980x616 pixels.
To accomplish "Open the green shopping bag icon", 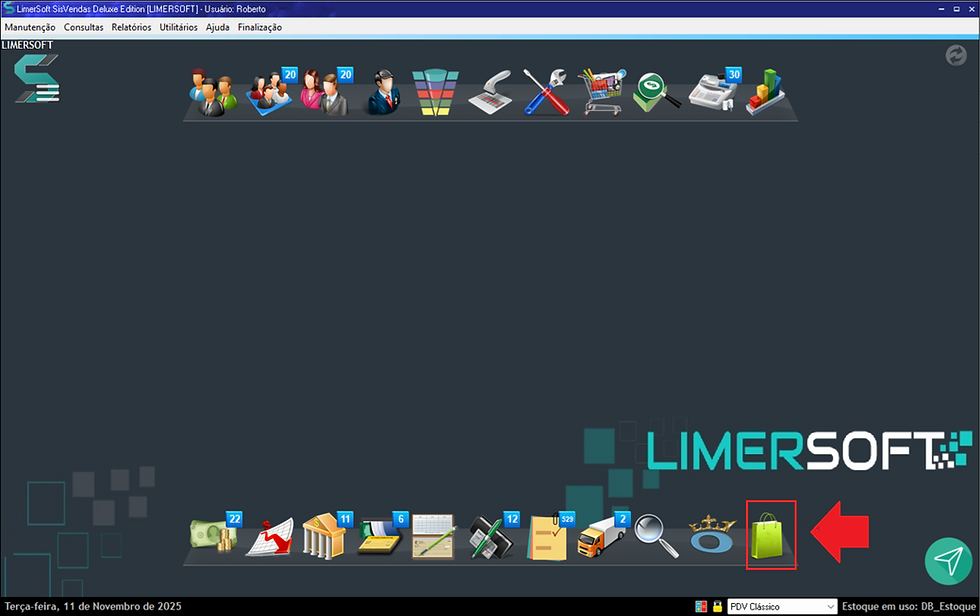I will tap(768, 535).
